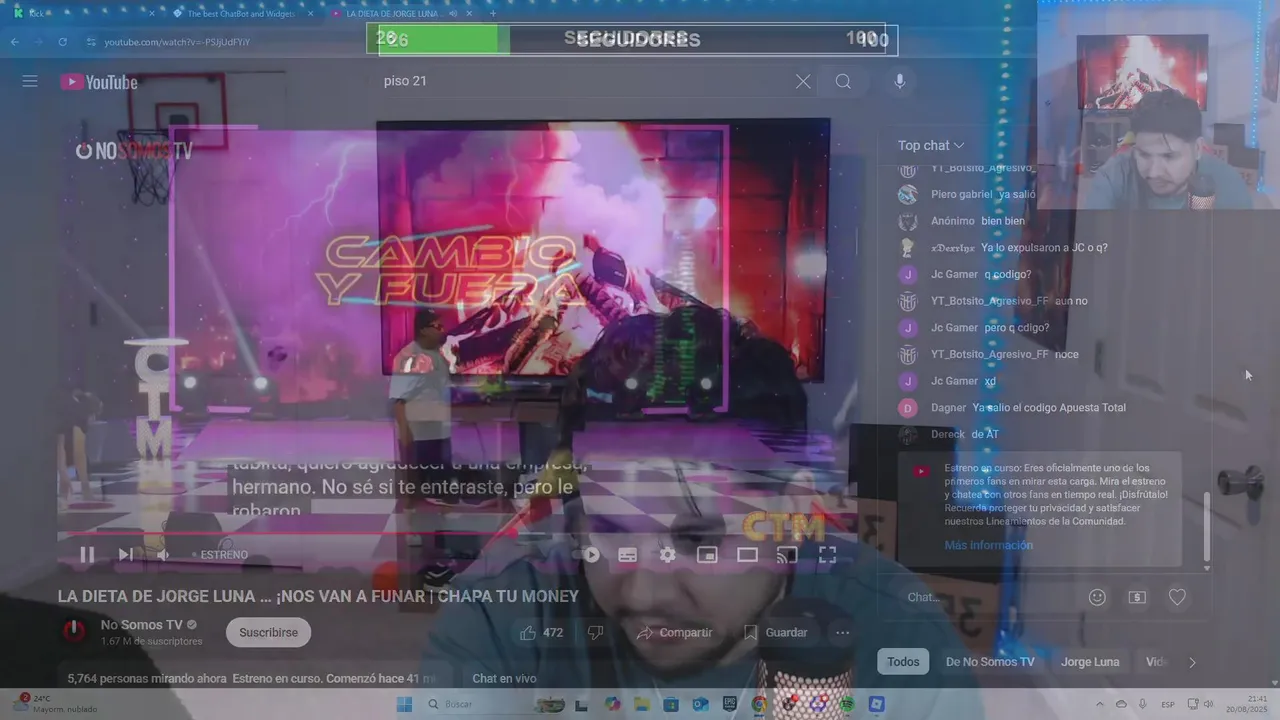Show more chips with the right arrow

1192,662
